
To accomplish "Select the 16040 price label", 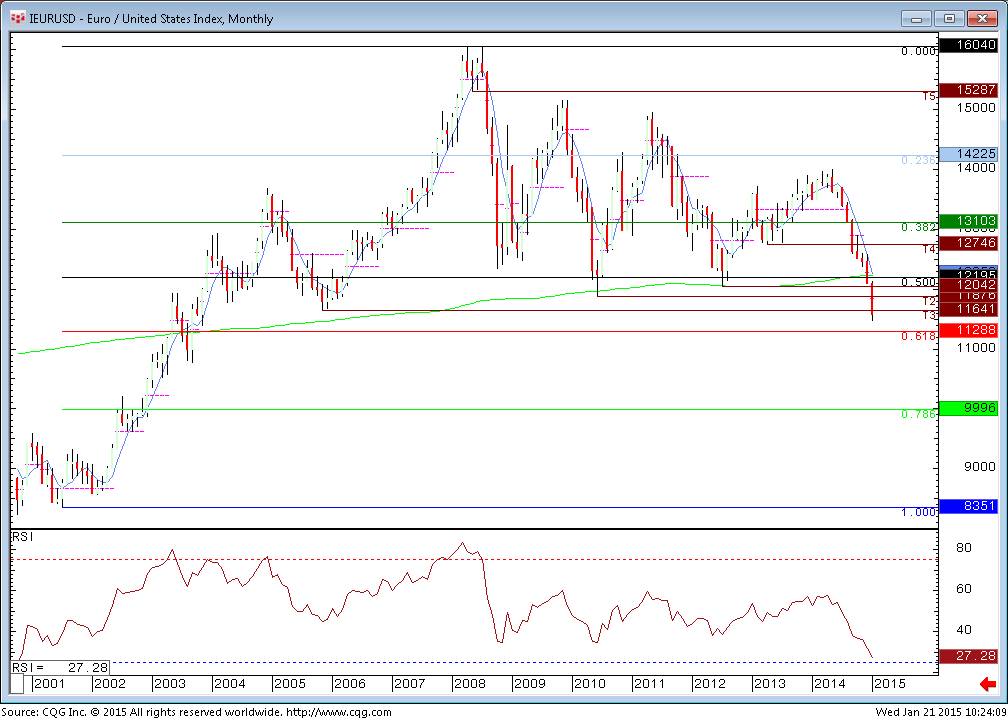I will (x=975, y=46).
